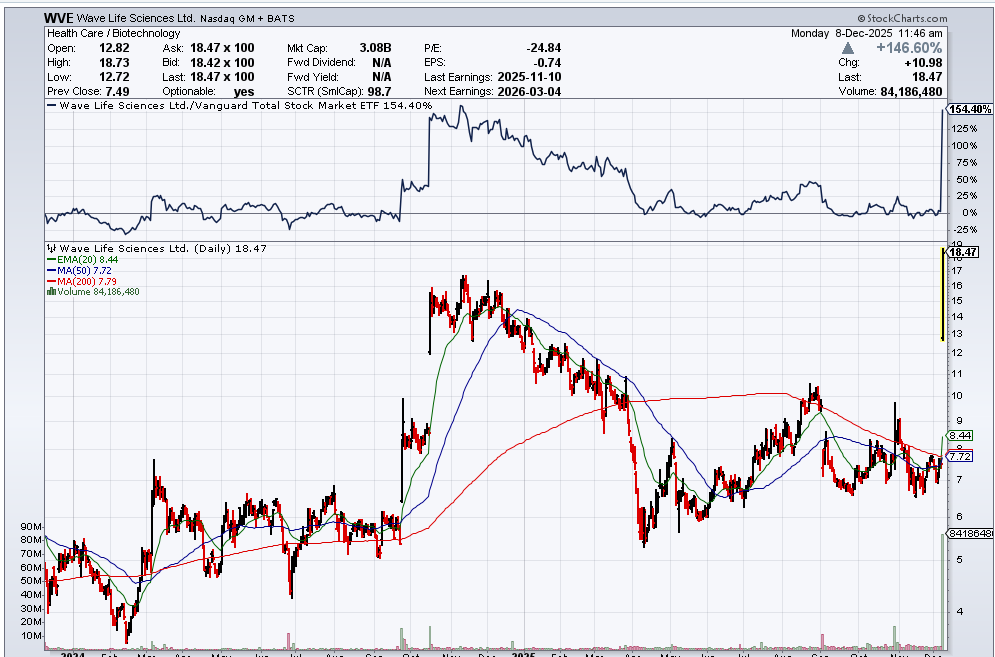The width and height of the screenshot is (995, 657).
Task: Click the P/E value -24.84
Action: [x=544, y=48]
